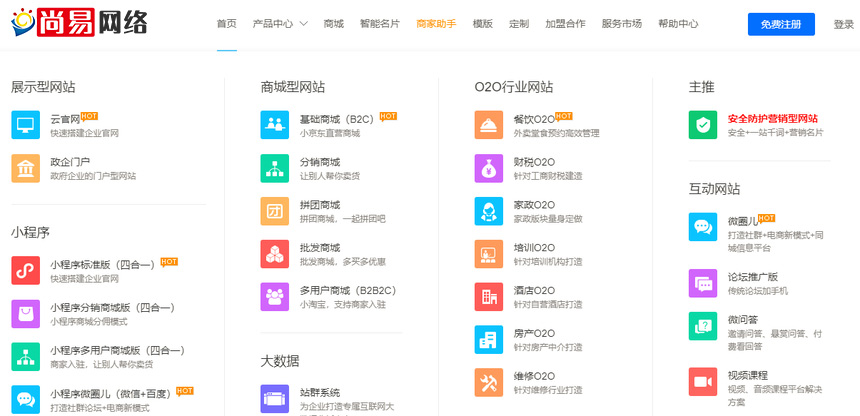860x416 pixels.
Task: Open the 财税O2O title link
Action: (x=534, y=162)
